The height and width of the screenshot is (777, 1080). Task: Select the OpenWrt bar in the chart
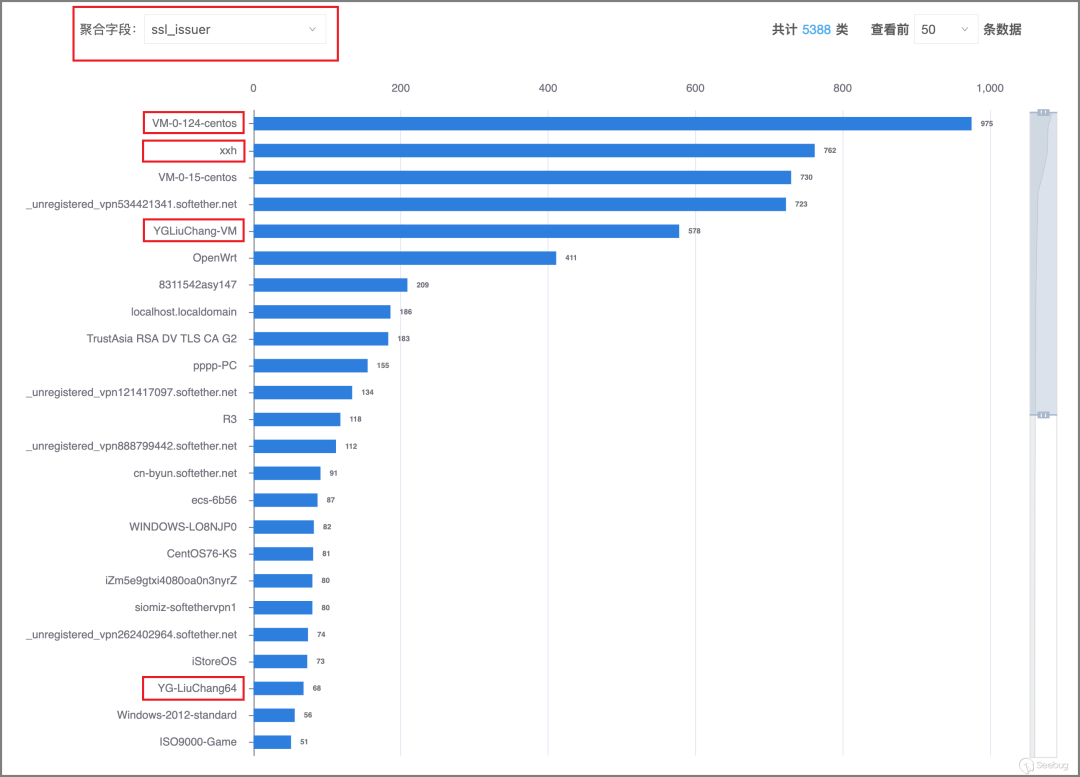coord(404,258)
